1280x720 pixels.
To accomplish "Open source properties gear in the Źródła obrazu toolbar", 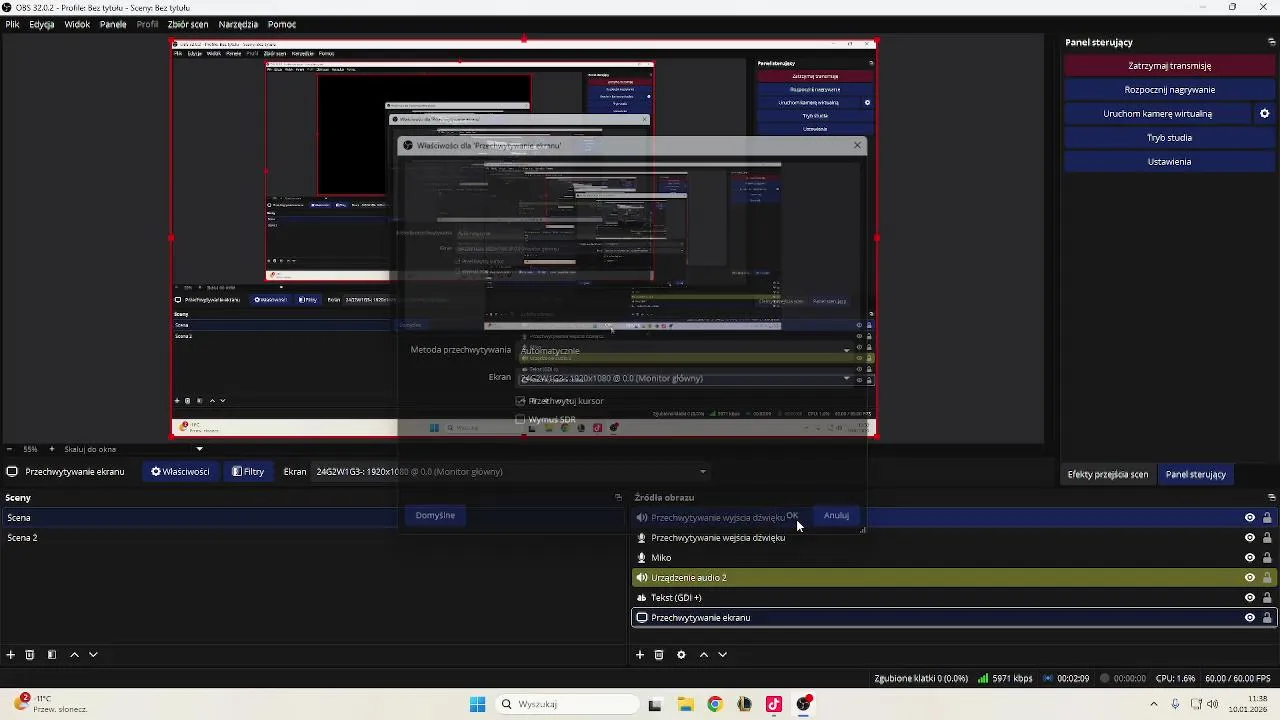I will [681, 655].
